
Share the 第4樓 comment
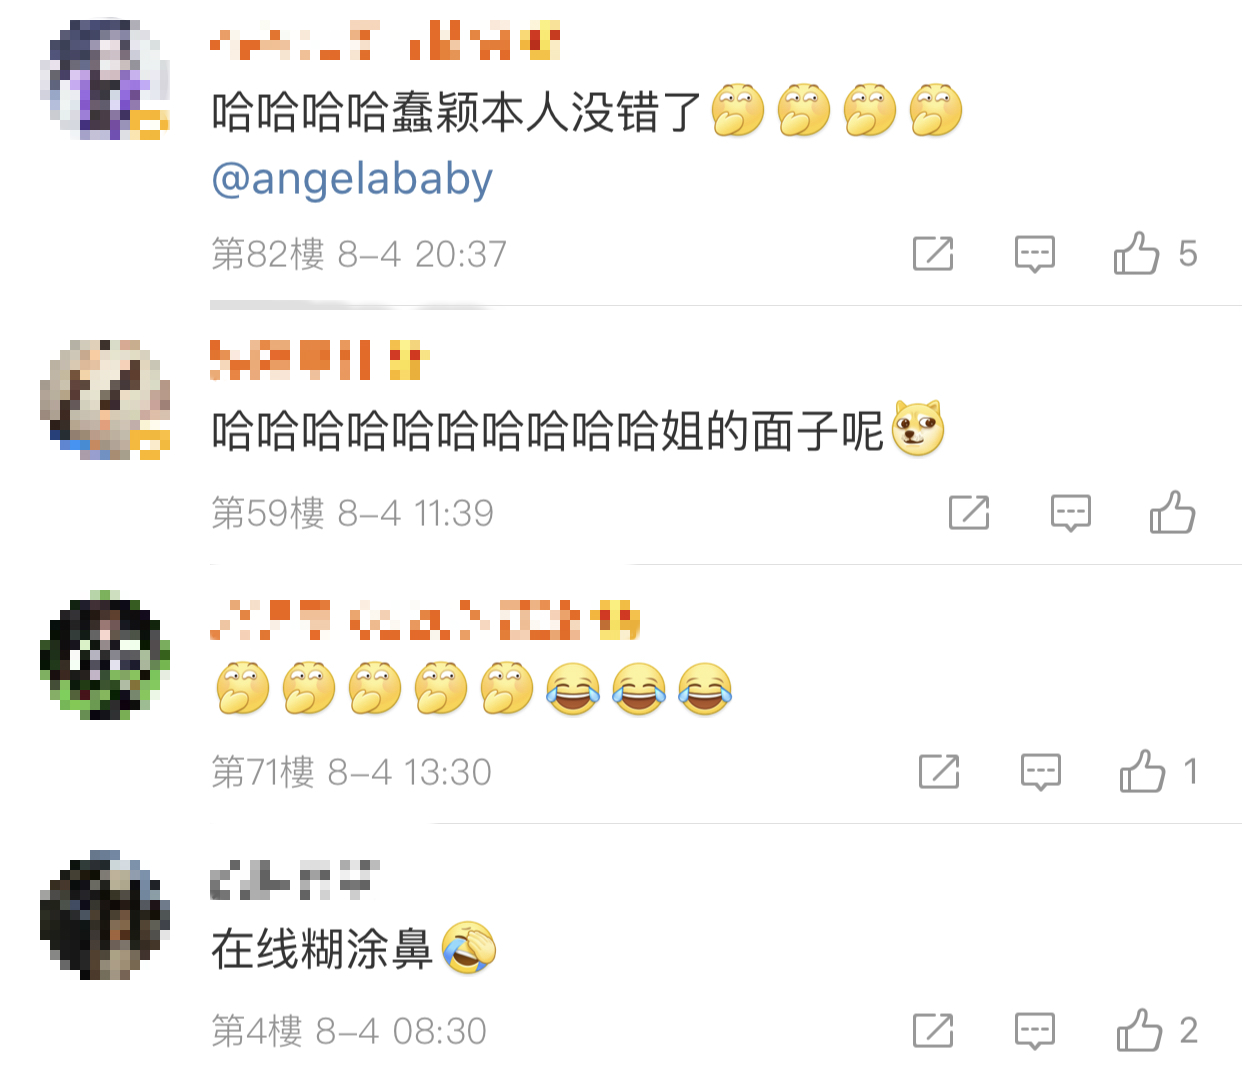[933, 1030]
